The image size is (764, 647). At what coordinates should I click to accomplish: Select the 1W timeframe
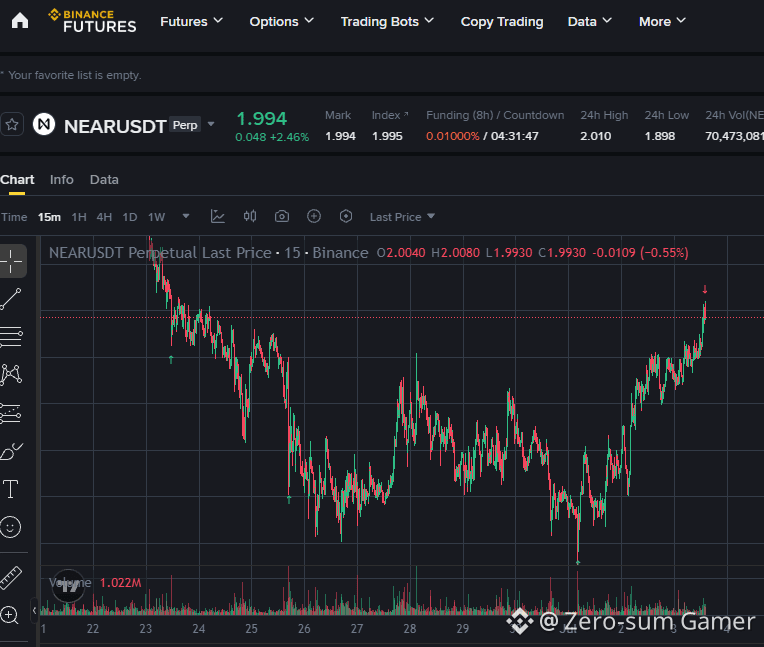[156, 217]
